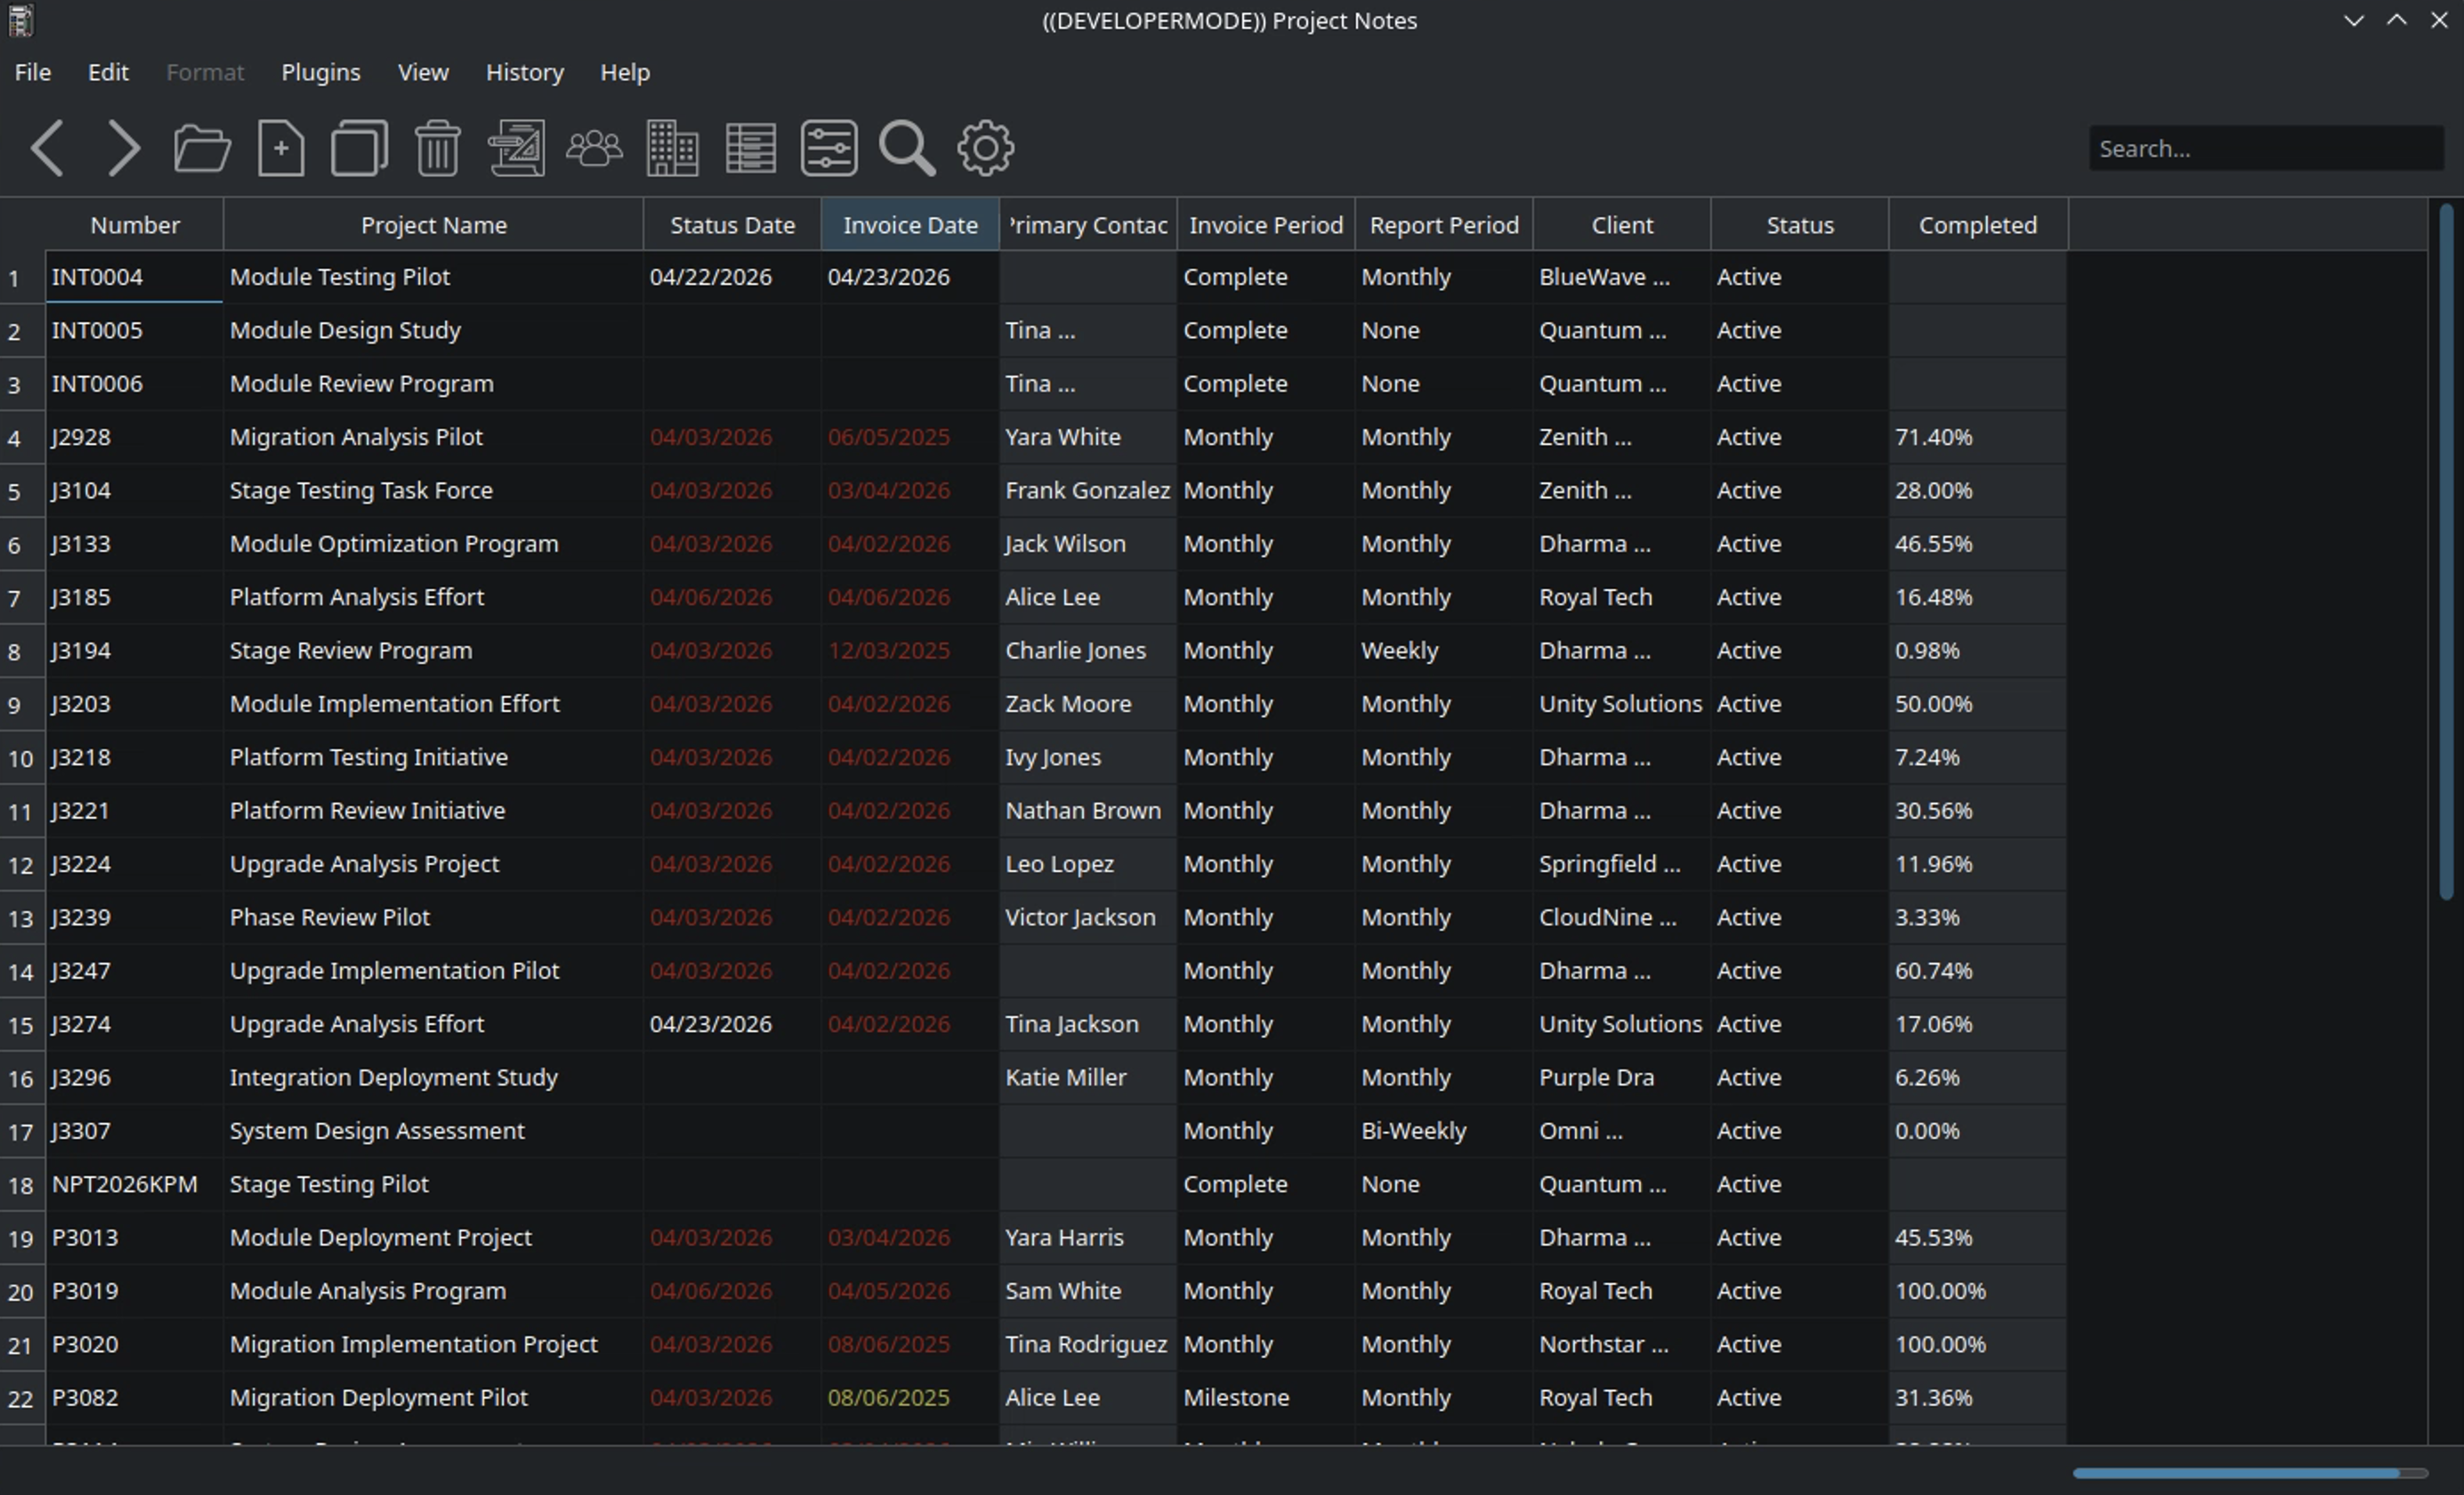Select status date 04/23/2026 for J3274
Screen dimensions: 2464x1495
732,1024
